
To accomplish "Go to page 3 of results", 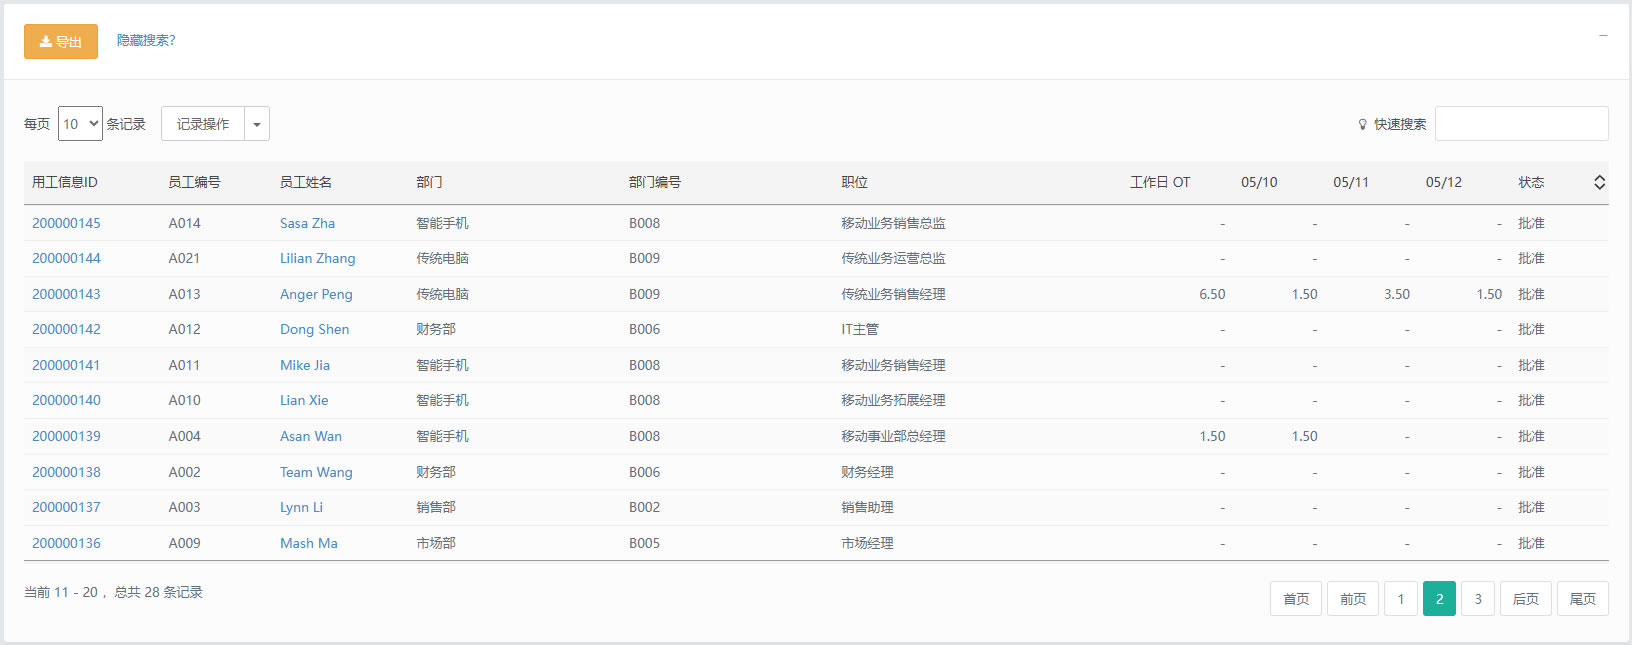I will point(1477,599).
